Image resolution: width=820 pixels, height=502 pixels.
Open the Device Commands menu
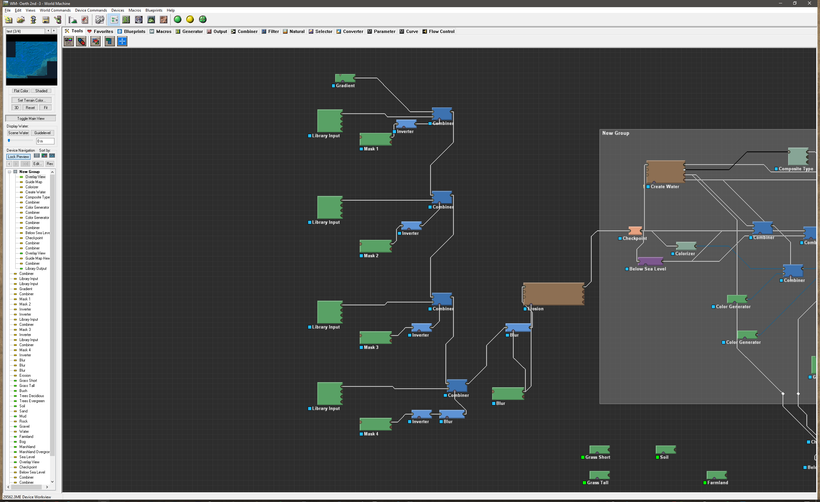tap(90, 10)
